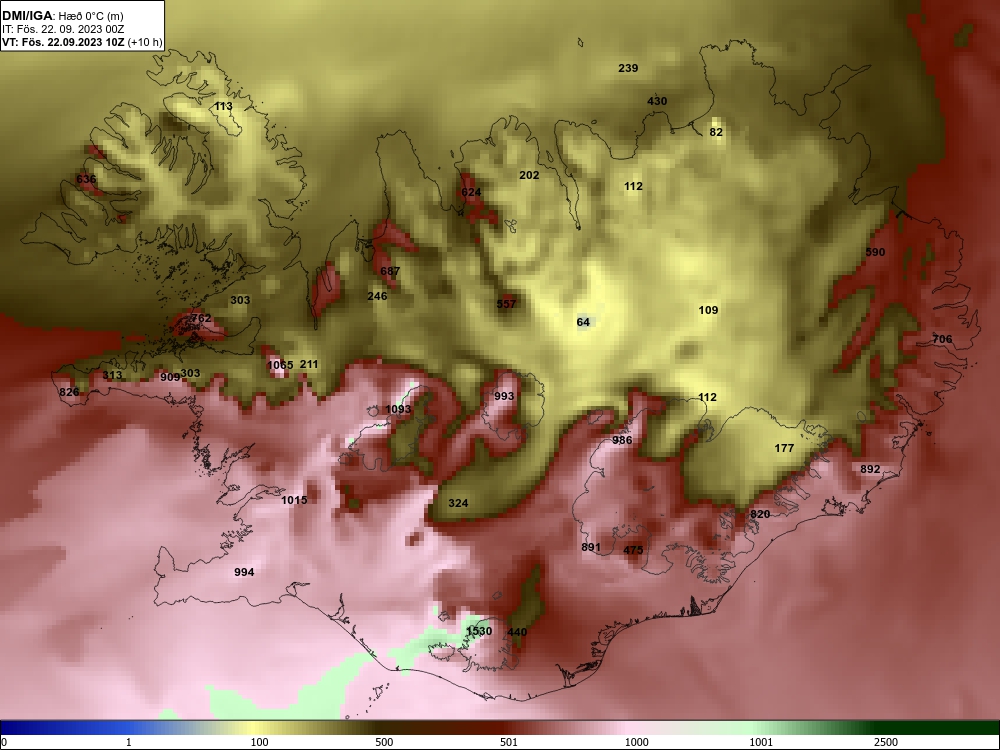Click the colour scale label 1001
The height and width of the screenshot is (750, 1000).
click(x=761, y=742)
